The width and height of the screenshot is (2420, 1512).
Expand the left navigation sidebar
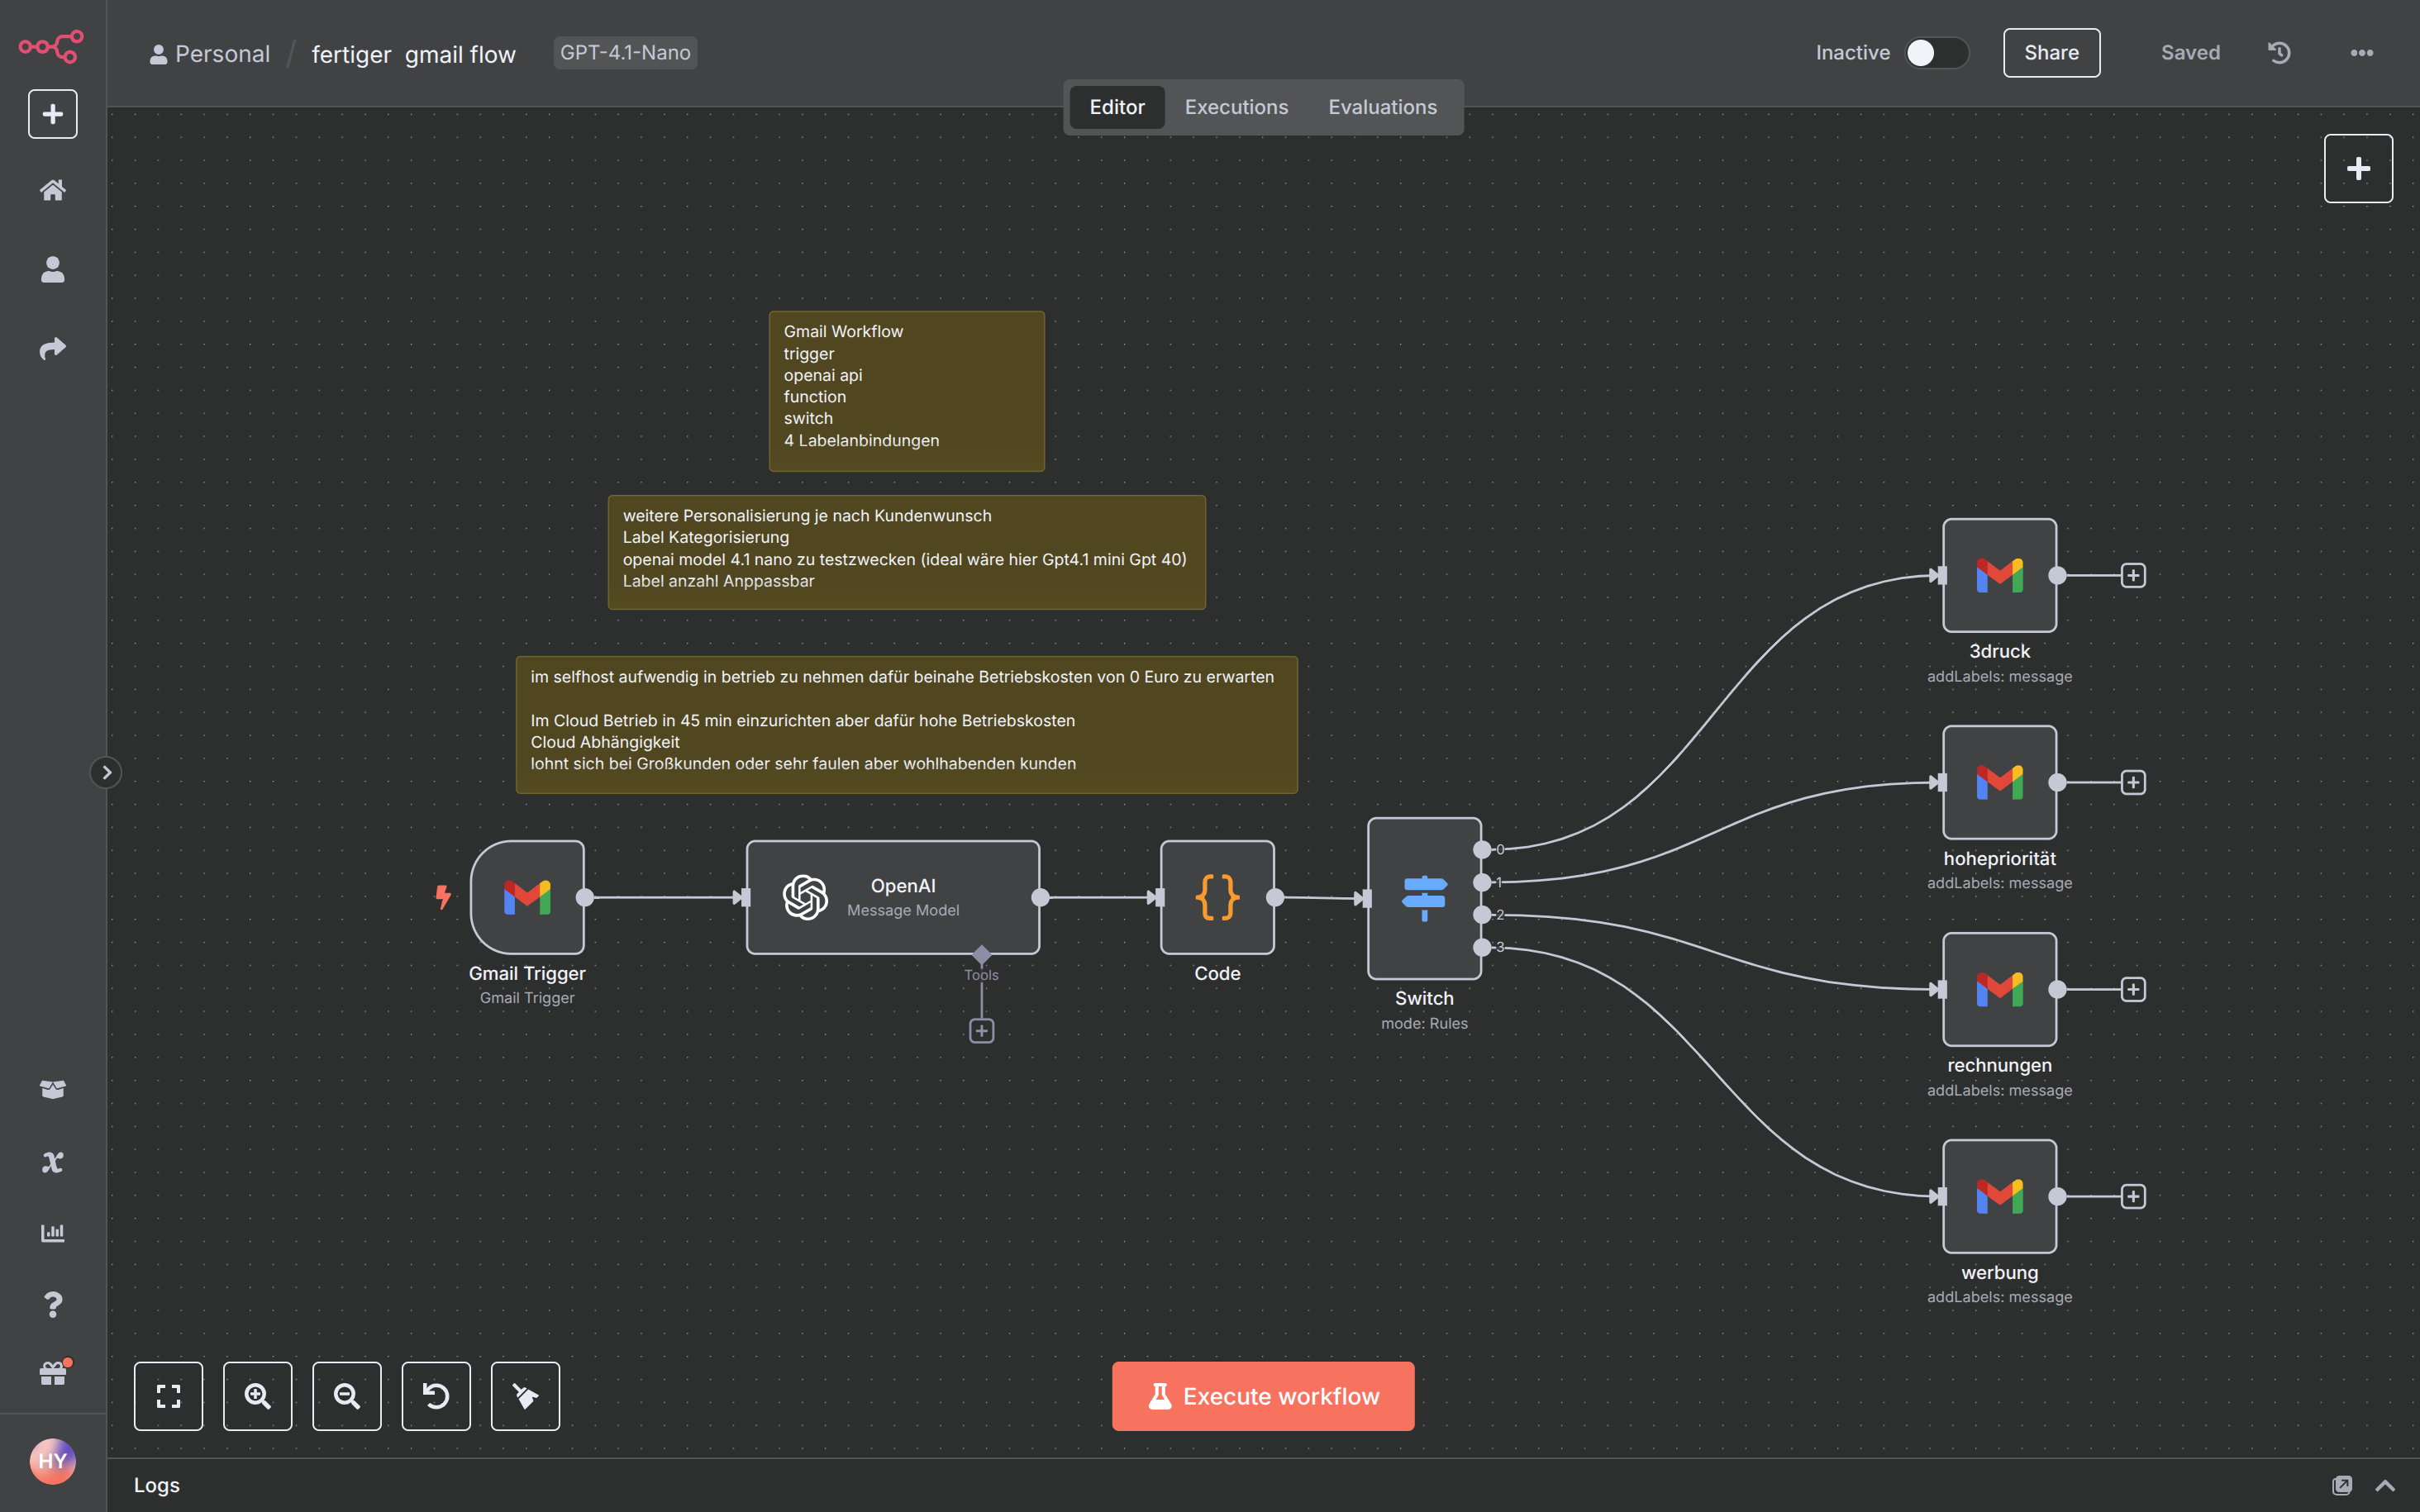coord(106,772)
